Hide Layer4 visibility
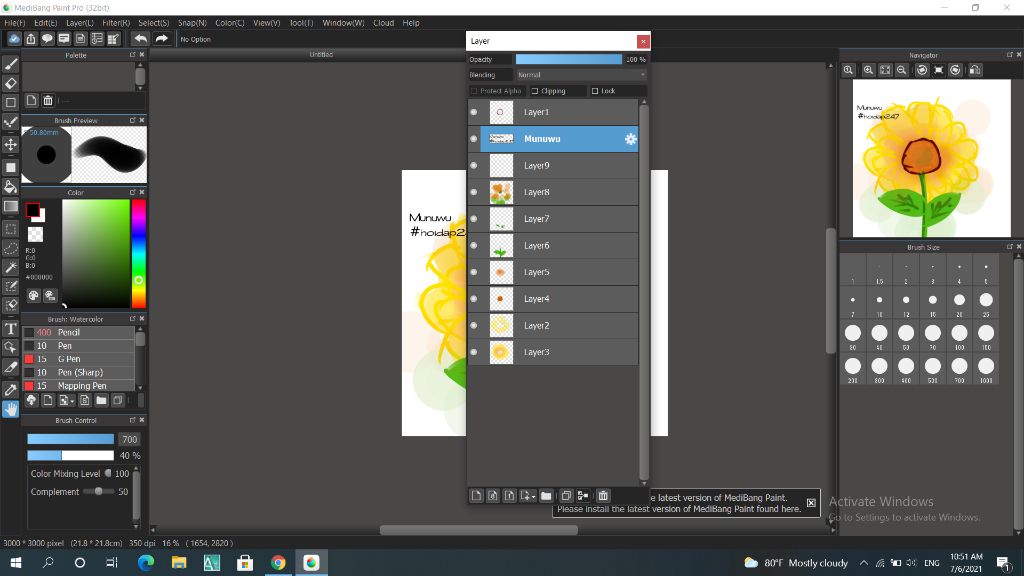This screenshot has width=1024, height=576. [x=474, y=299]
